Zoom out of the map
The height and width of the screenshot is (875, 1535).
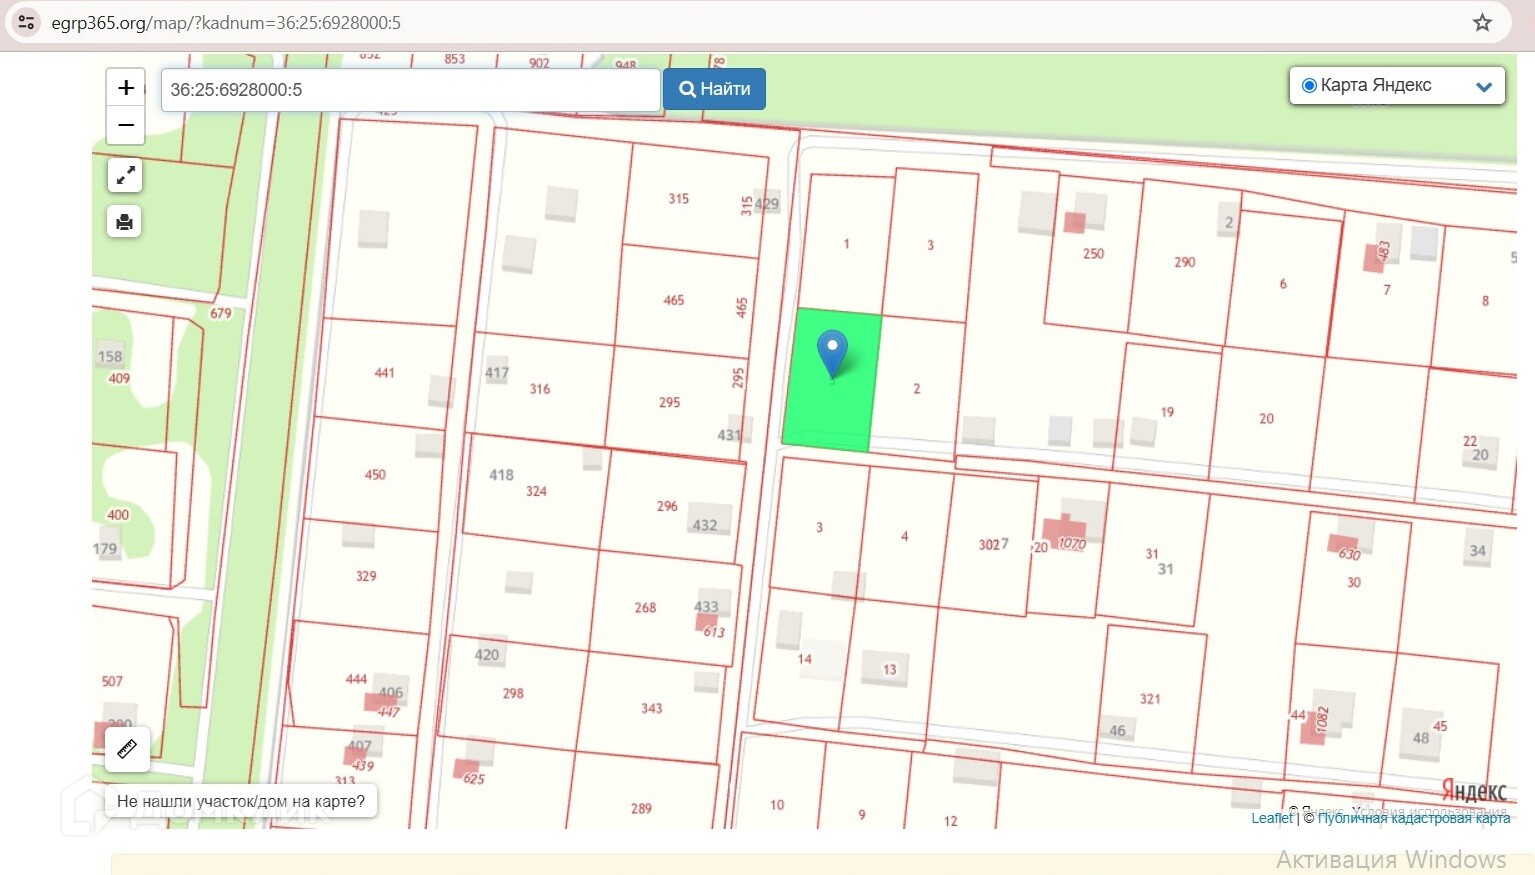pyautogui.click(x=126, y=126)
